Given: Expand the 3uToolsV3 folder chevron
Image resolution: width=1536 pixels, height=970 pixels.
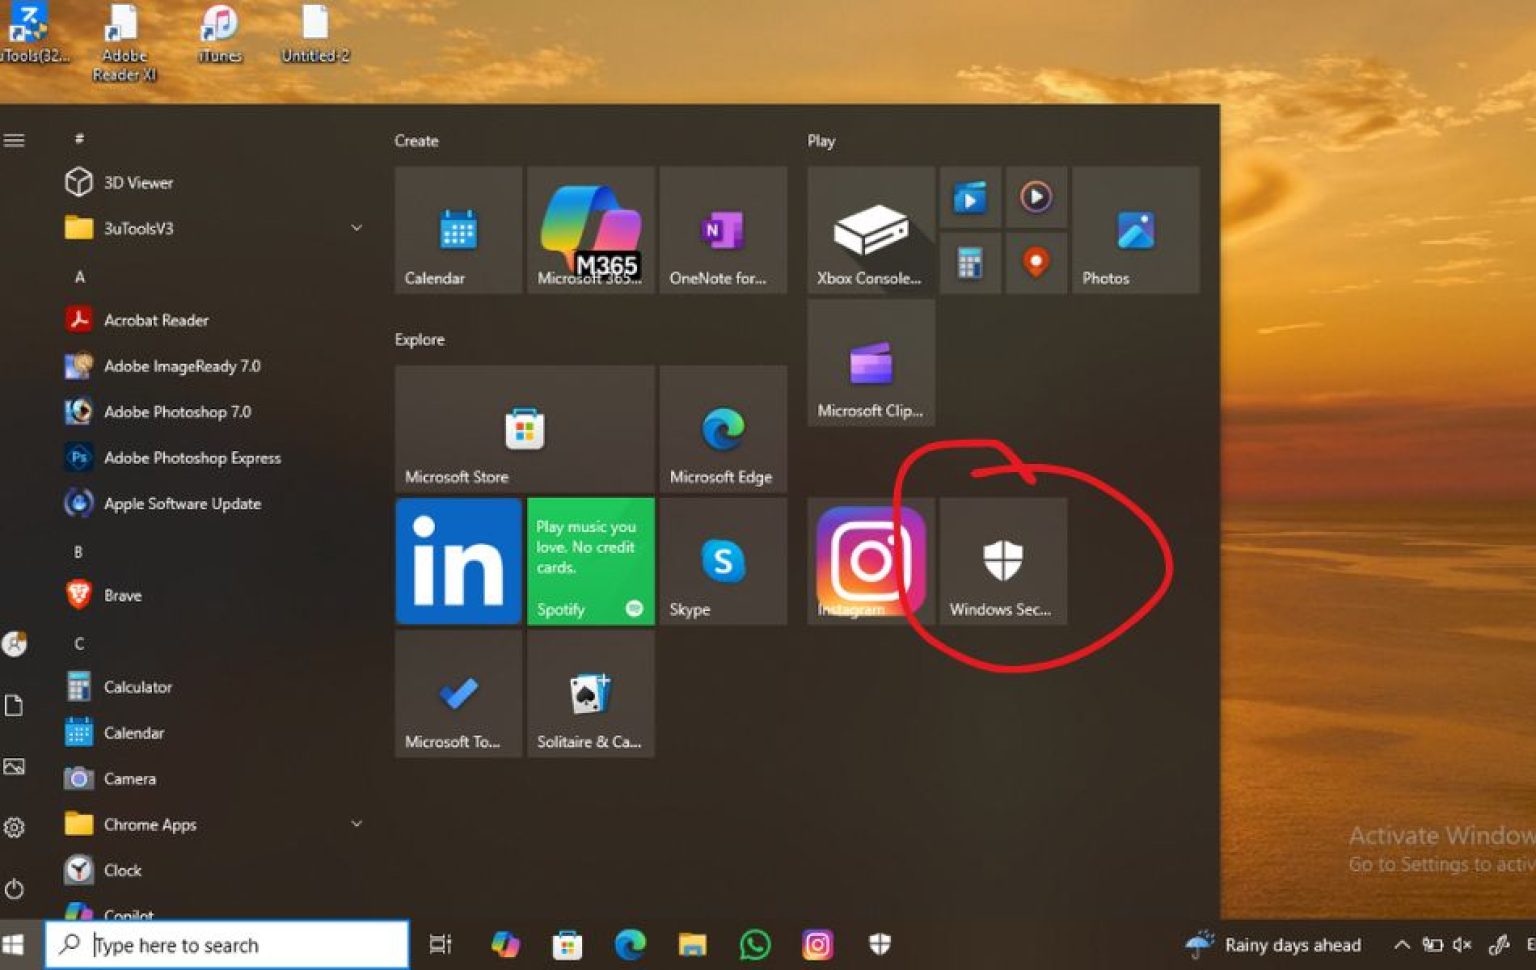Looking at the screenshot, I should pos(357,228).
